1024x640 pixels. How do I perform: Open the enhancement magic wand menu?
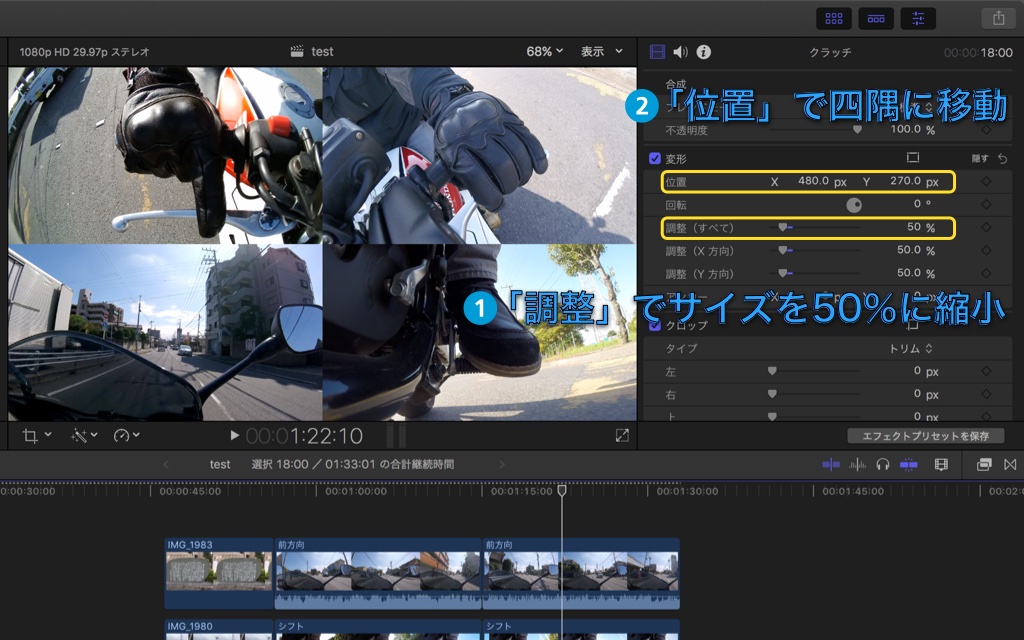pyautogui.click(x=84, y=435)
